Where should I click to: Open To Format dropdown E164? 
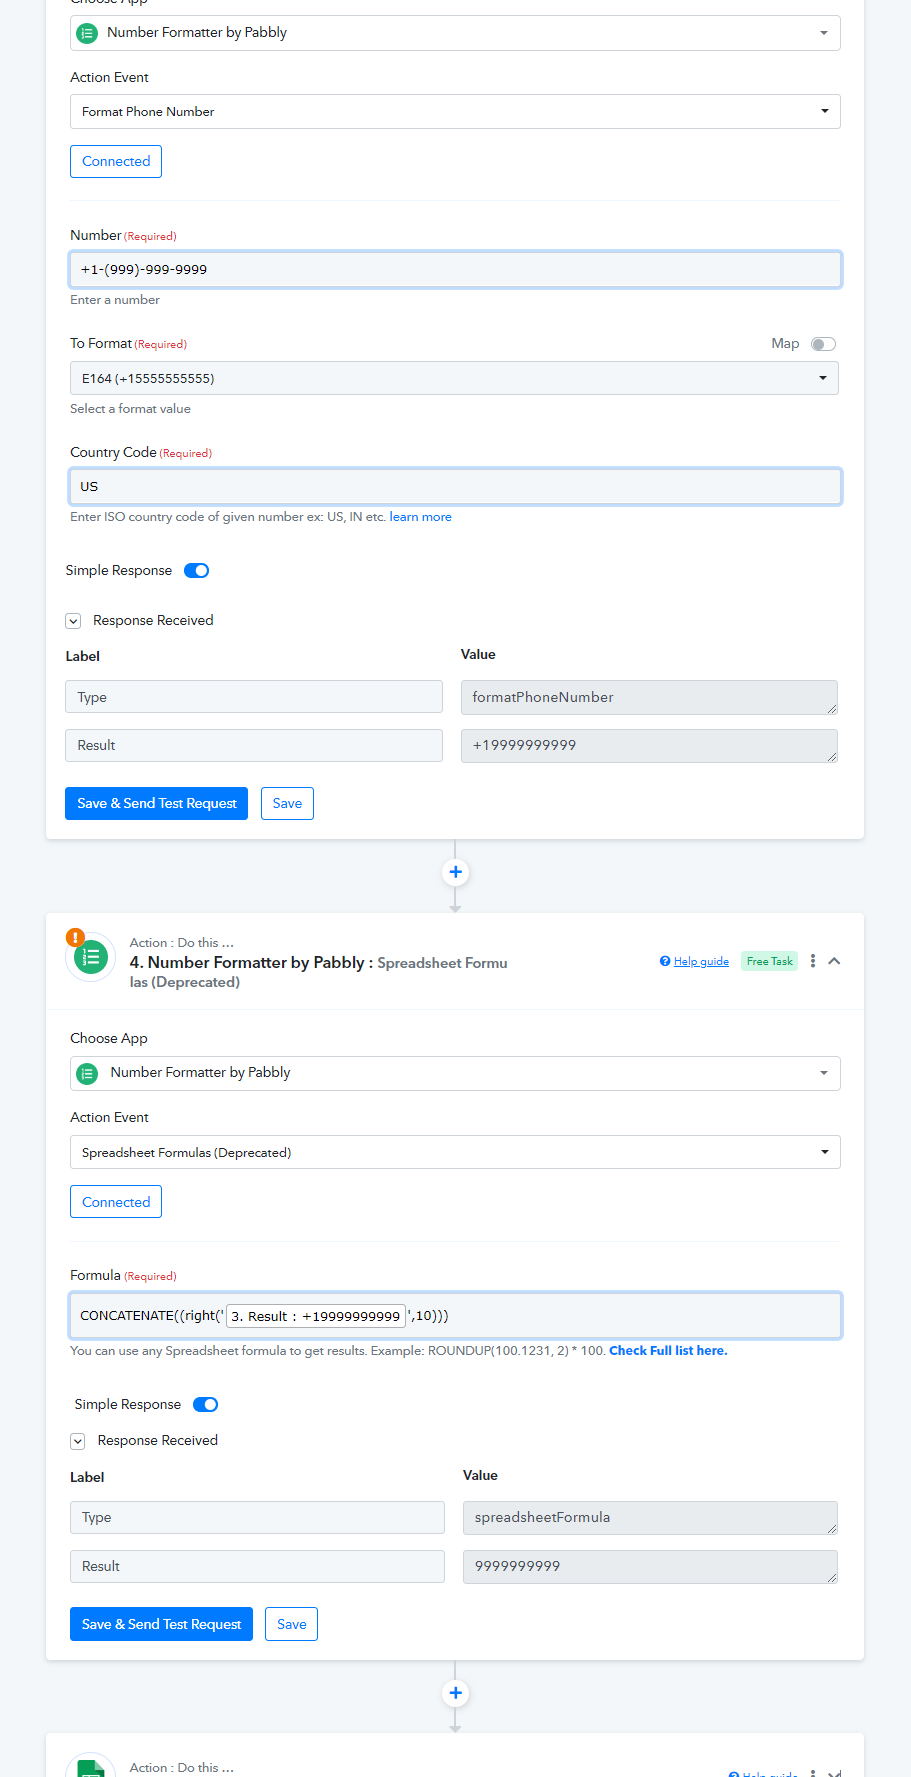[x=454, y=378]
